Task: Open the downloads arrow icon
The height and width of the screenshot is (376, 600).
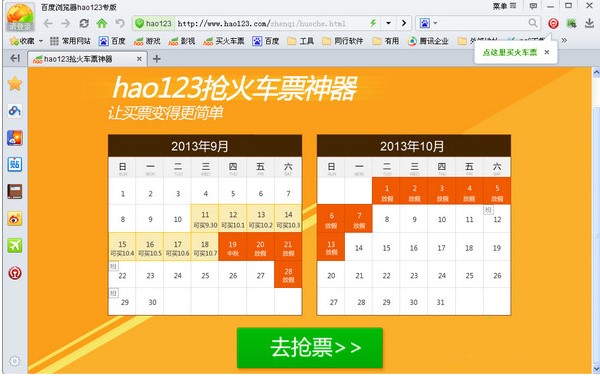Action: point(589,23)
